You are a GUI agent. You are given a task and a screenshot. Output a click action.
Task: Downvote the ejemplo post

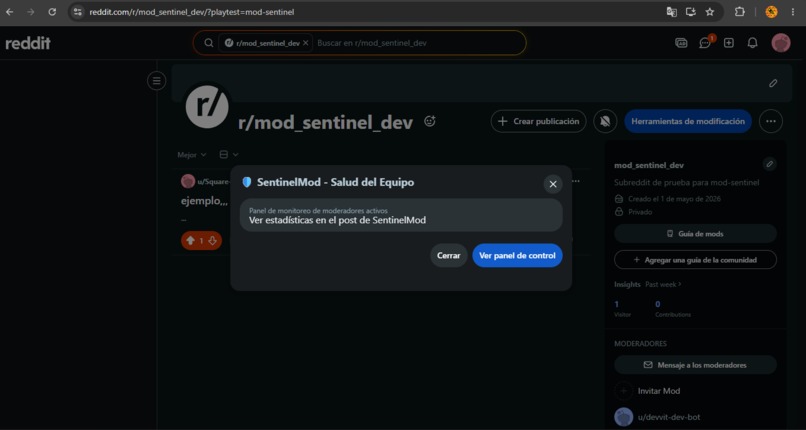pyautogui.click(x=212, y=240)
